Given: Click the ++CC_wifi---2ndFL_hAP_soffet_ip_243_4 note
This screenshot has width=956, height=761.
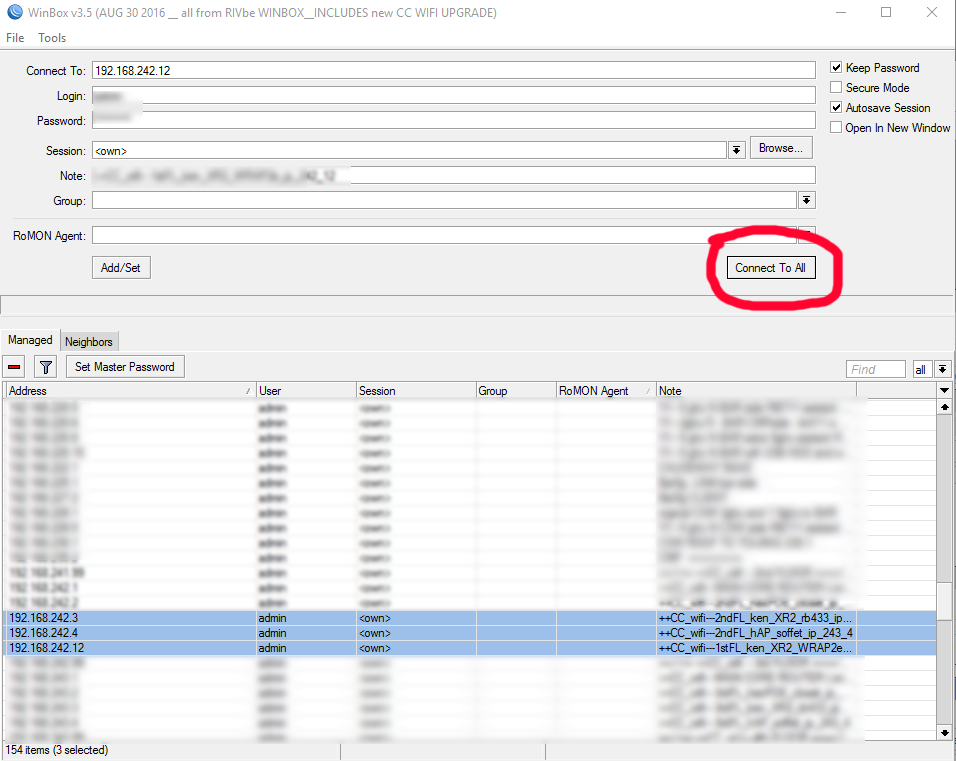Looking at the screenshot, I should (756, 633).
